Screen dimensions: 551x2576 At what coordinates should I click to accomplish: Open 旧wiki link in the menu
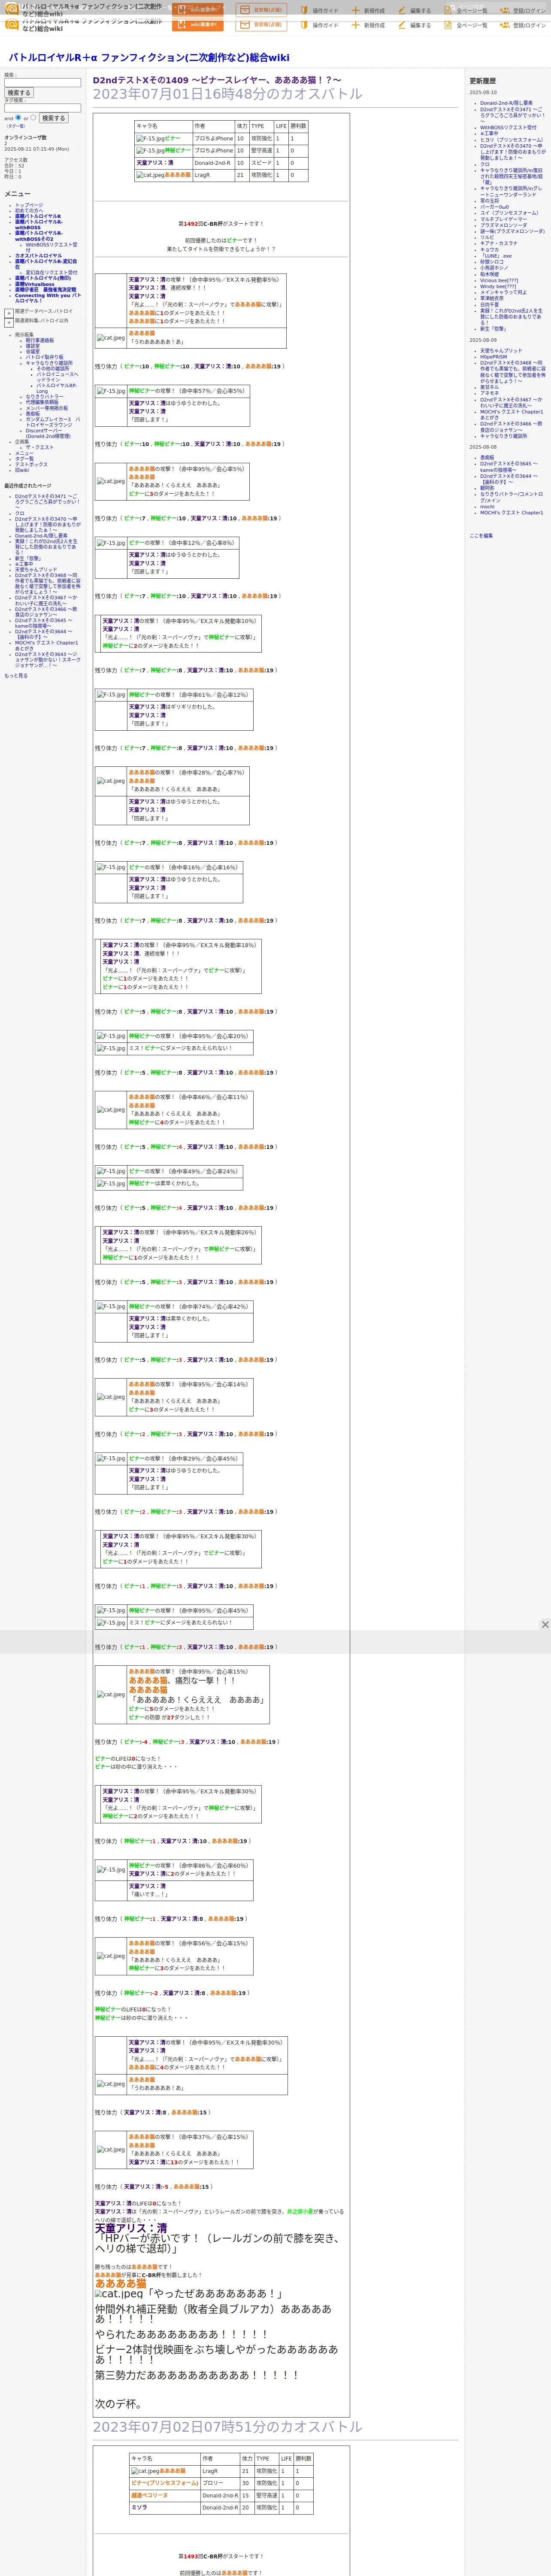pyautogui.click(x=22, y=470)
